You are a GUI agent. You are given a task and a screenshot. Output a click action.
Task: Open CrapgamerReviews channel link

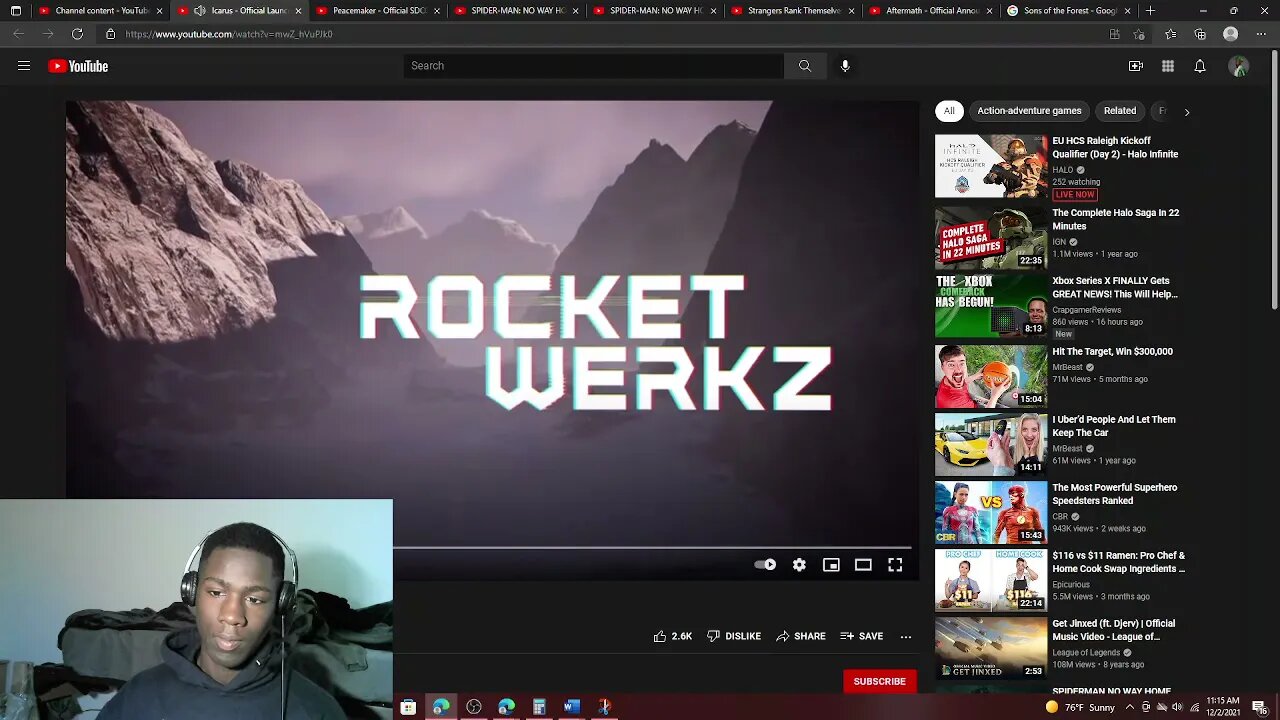pyautogui.click(x=1086, y=310)
